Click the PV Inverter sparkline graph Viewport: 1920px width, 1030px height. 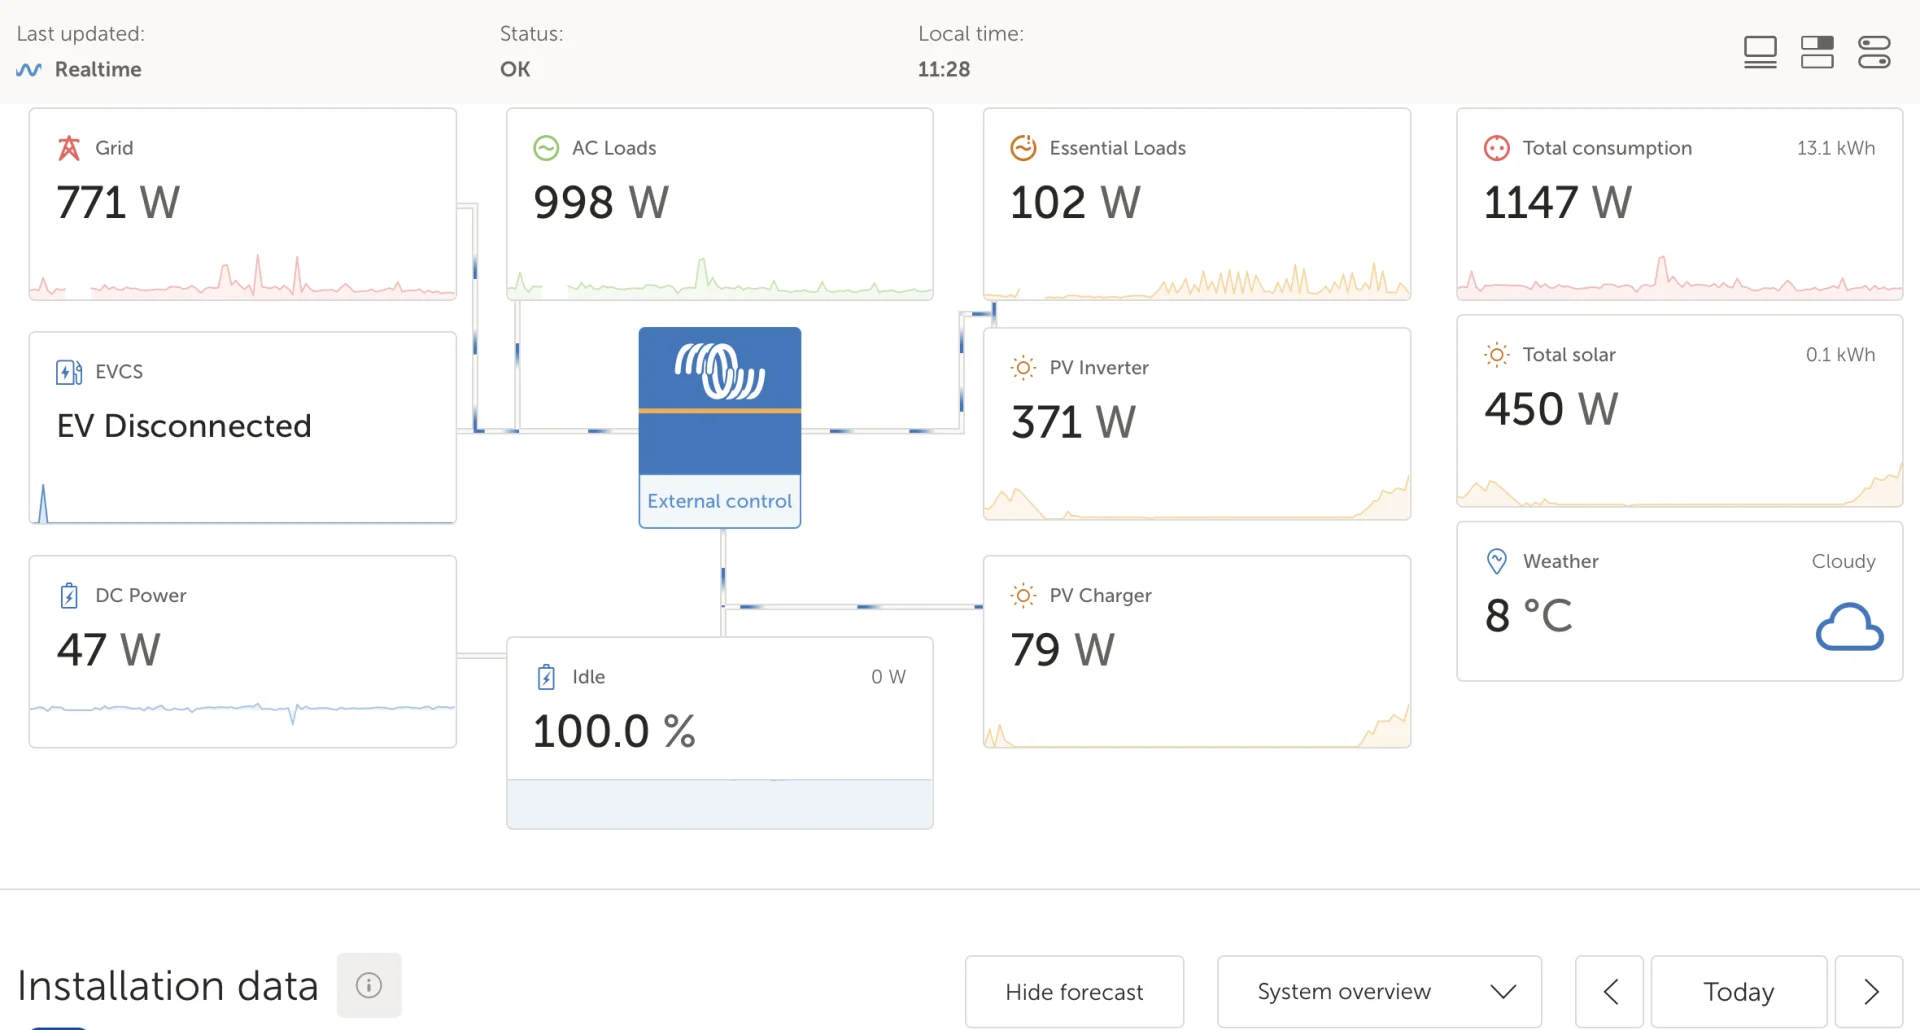[1197, 496]
